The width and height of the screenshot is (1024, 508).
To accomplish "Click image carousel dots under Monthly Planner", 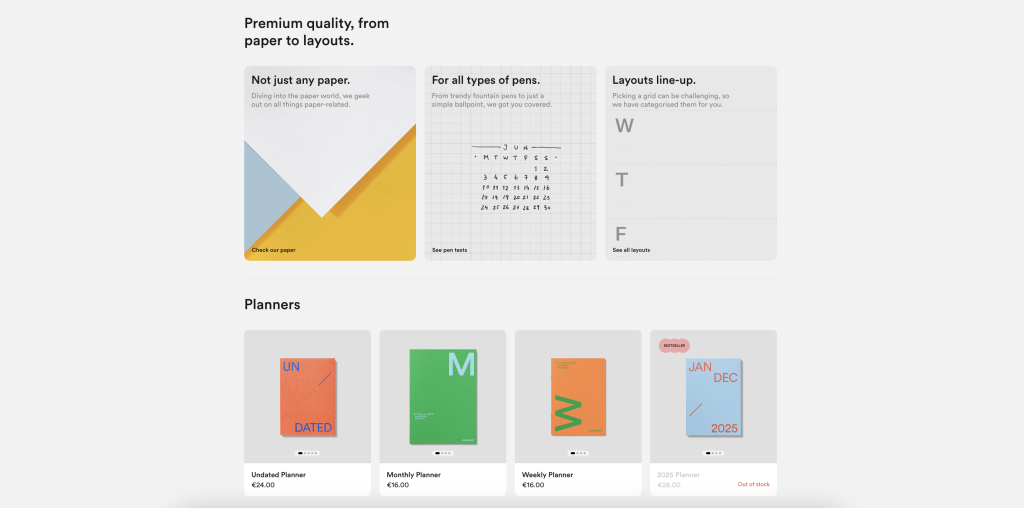I will point(443,452).
